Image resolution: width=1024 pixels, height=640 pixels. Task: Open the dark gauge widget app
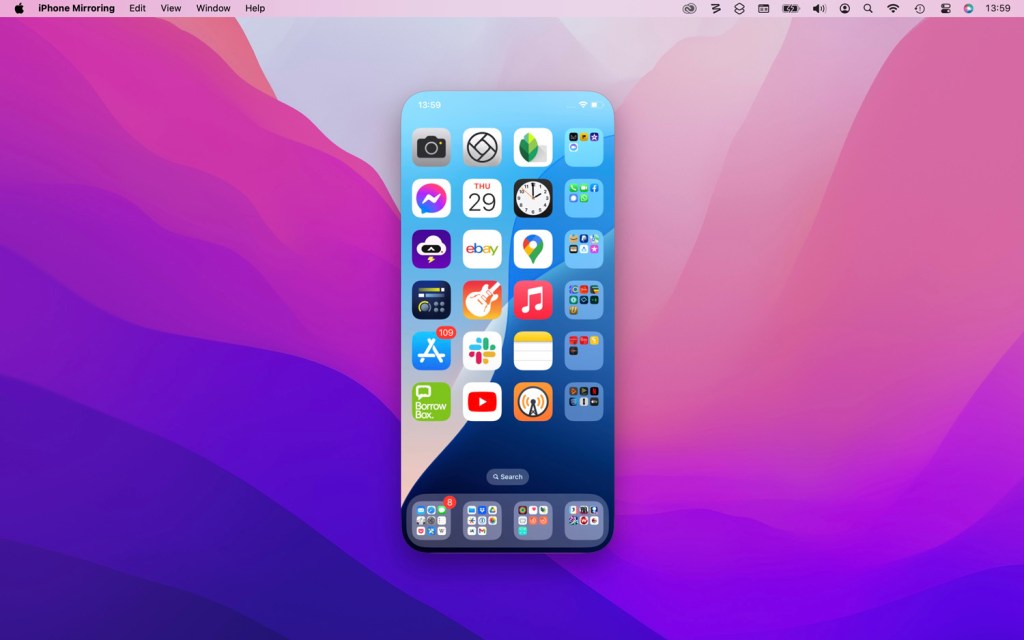click(x=431, y=300)
